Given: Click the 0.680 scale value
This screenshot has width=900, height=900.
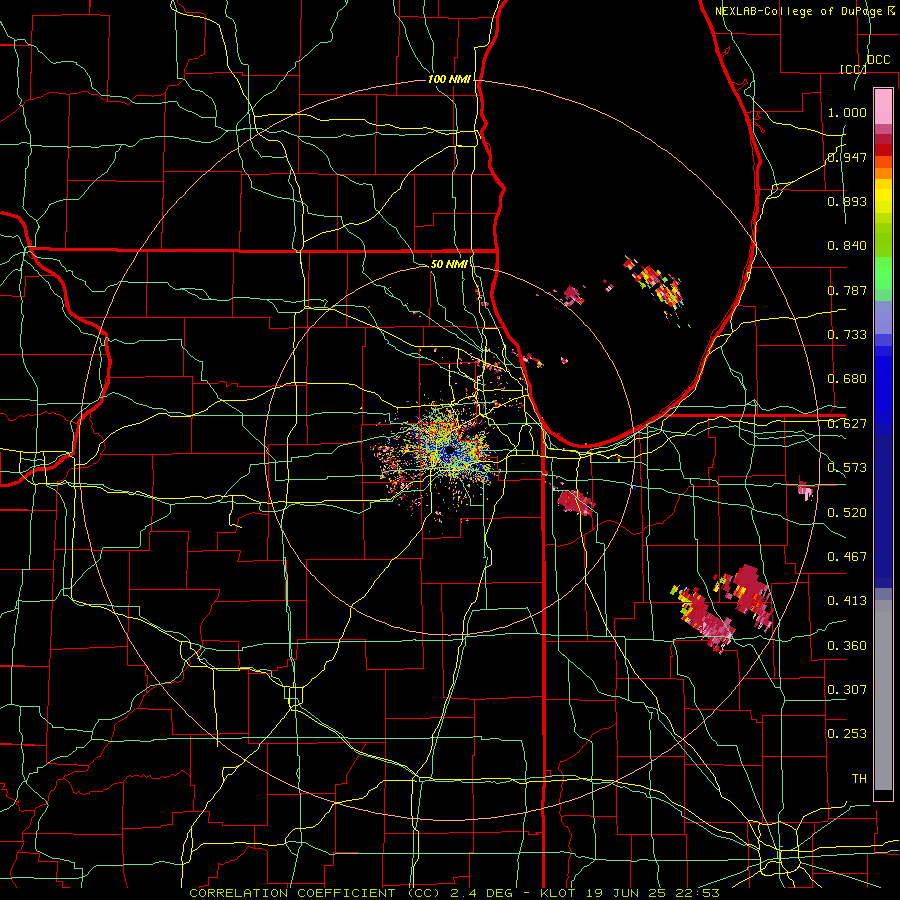Looking at the screenshot, I should tap(847, 379).
